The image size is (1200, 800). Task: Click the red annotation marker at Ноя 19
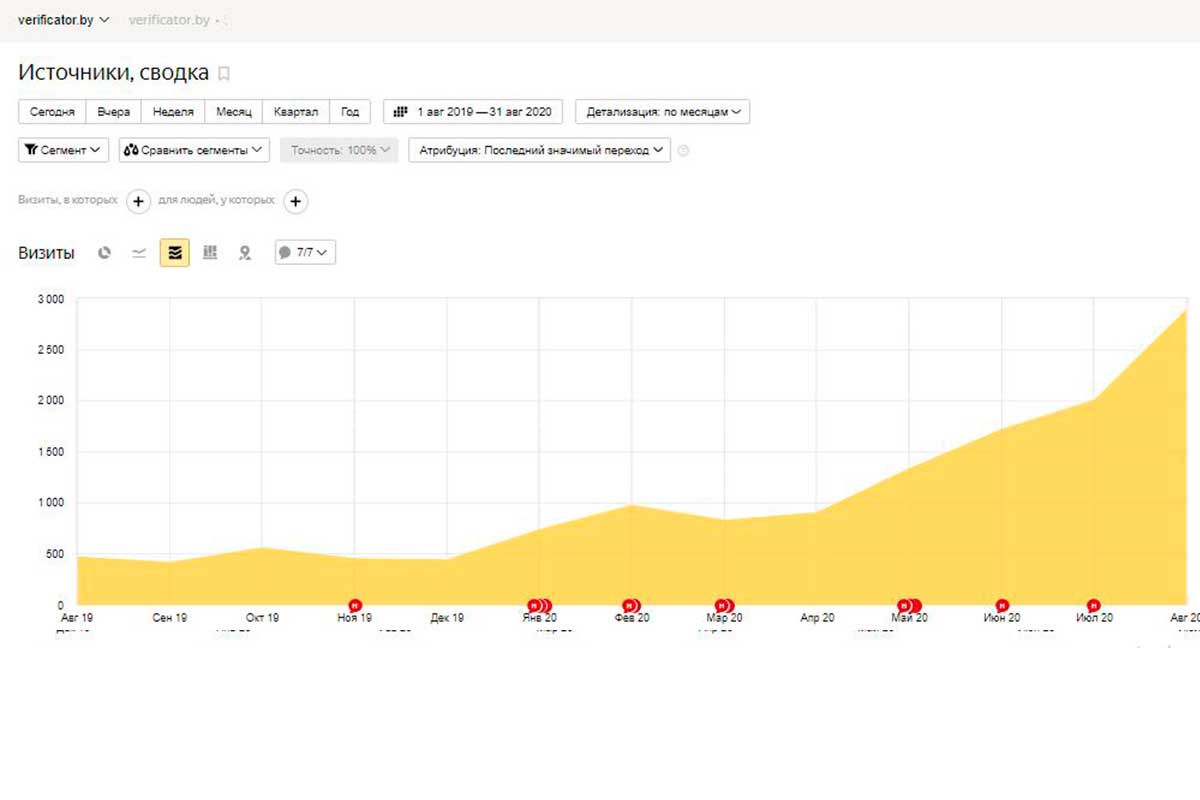coord(355,605)
